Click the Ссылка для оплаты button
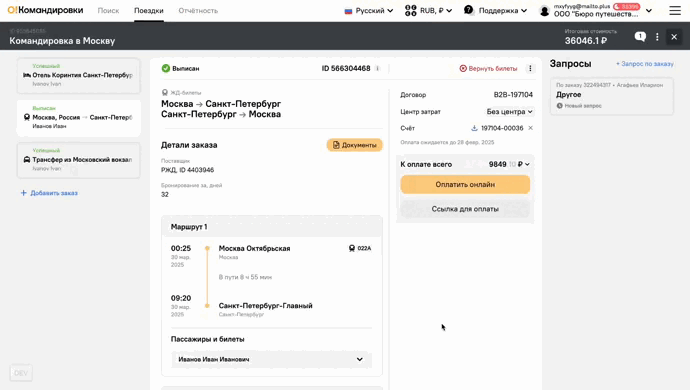This screenshot has height=390, width=690. click(x=465, y=209)
